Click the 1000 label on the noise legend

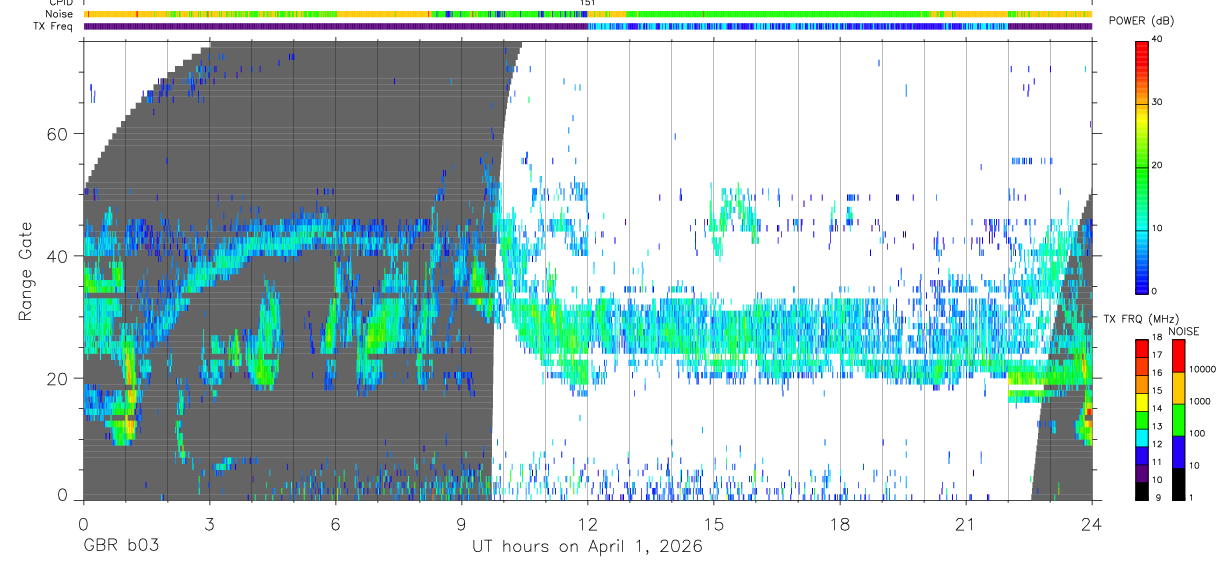pyautogui.click(x=1199, y=401)
